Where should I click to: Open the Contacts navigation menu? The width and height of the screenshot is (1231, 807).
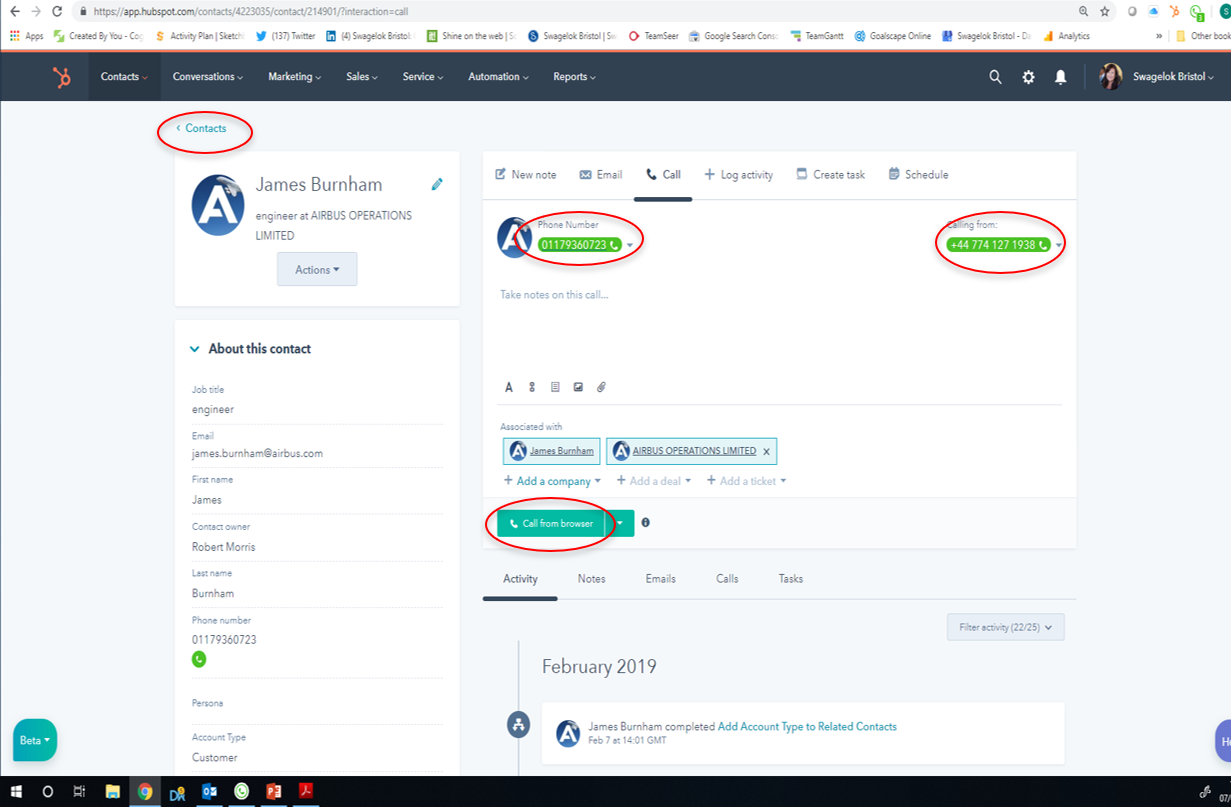pos(124,77)
